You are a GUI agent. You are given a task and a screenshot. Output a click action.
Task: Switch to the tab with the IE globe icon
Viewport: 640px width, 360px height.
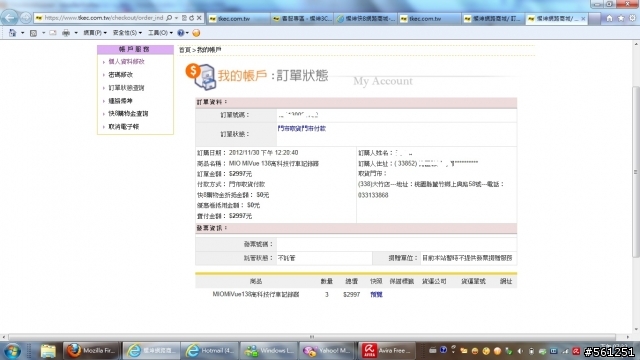point(366,19)
